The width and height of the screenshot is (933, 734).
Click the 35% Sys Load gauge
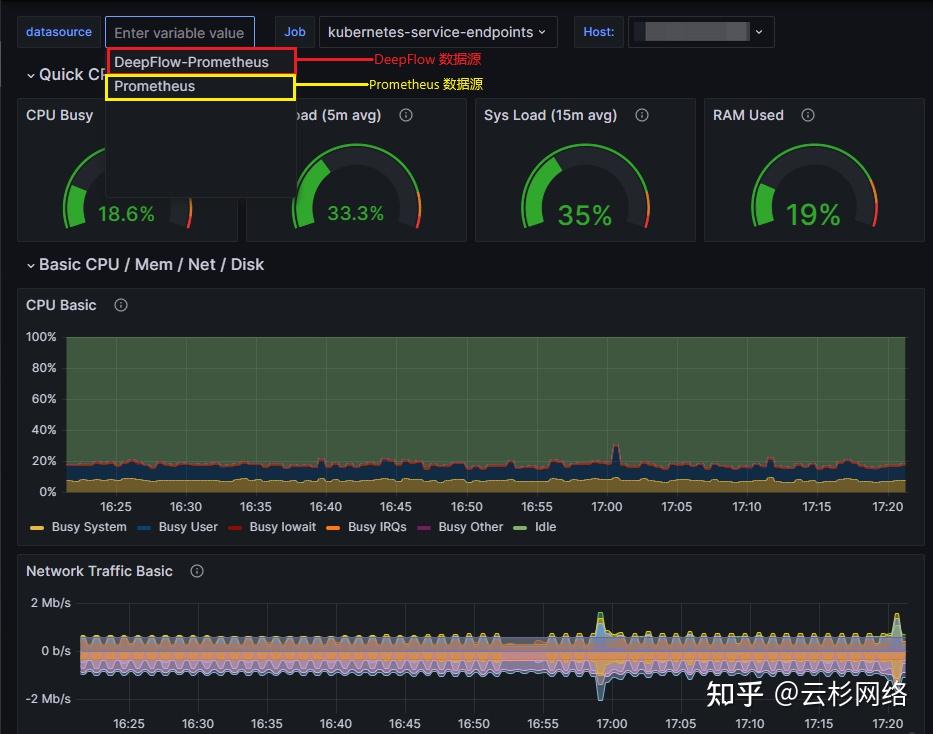[585, 186]
